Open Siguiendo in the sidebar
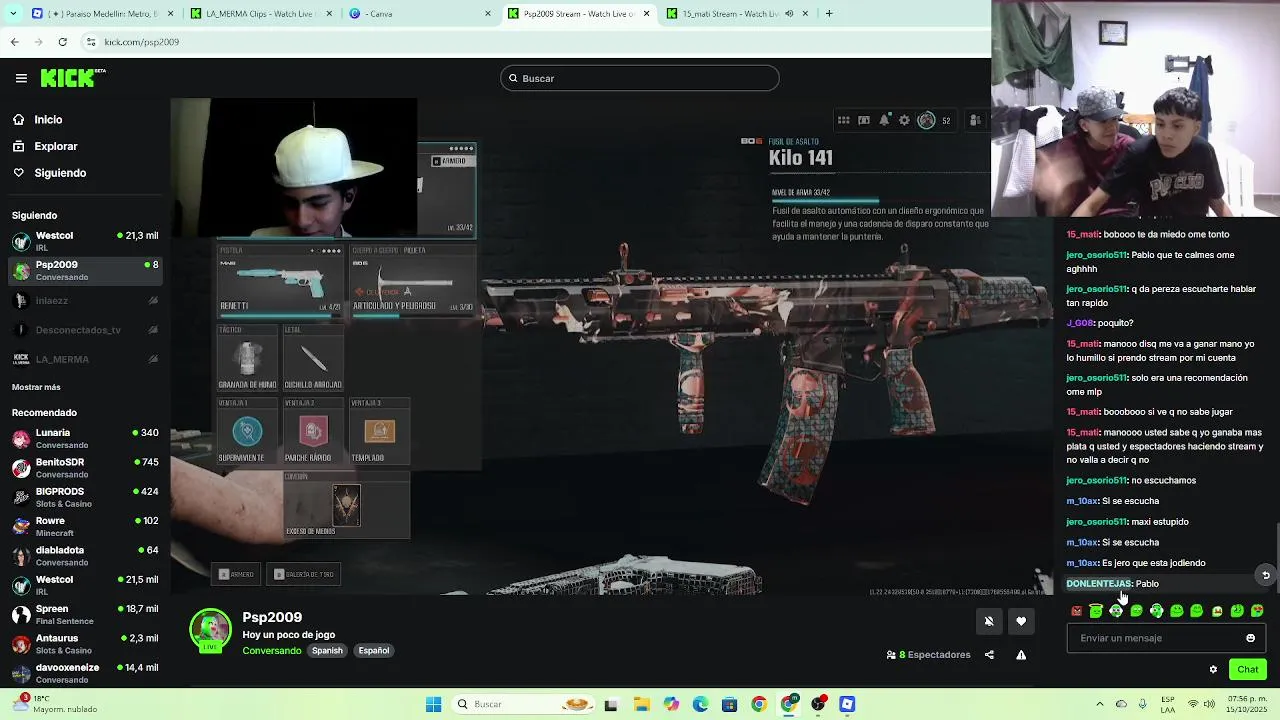The image size is (1280, 720). (x=49, y=173)
